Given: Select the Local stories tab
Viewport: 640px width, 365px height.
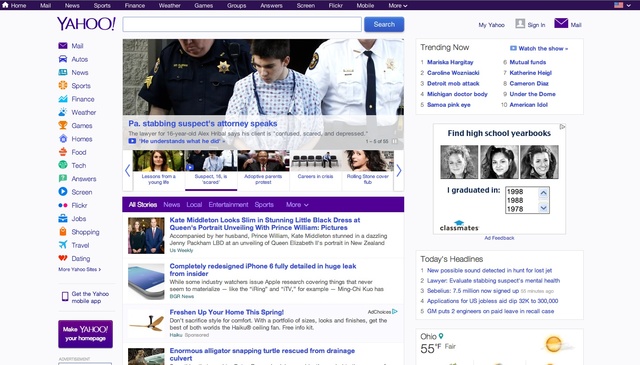Looking at the screenshot, I should (x=194, y=205).
